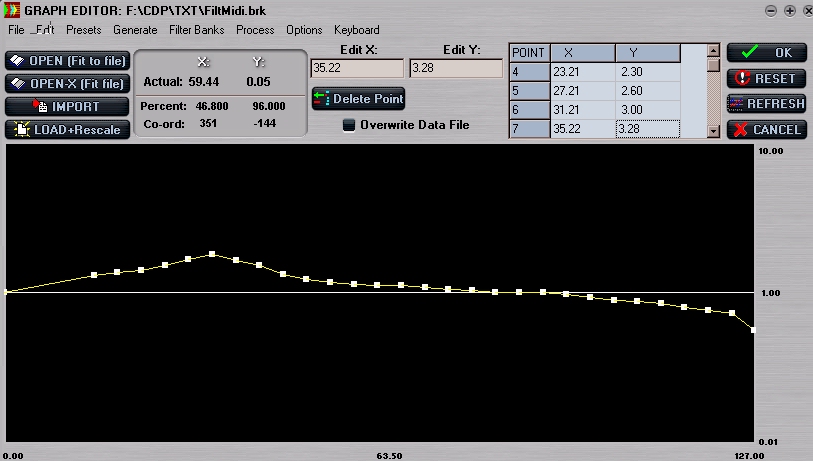813x461 pixels.
Task: Open the Presets menu
Action: click(83, 30)
